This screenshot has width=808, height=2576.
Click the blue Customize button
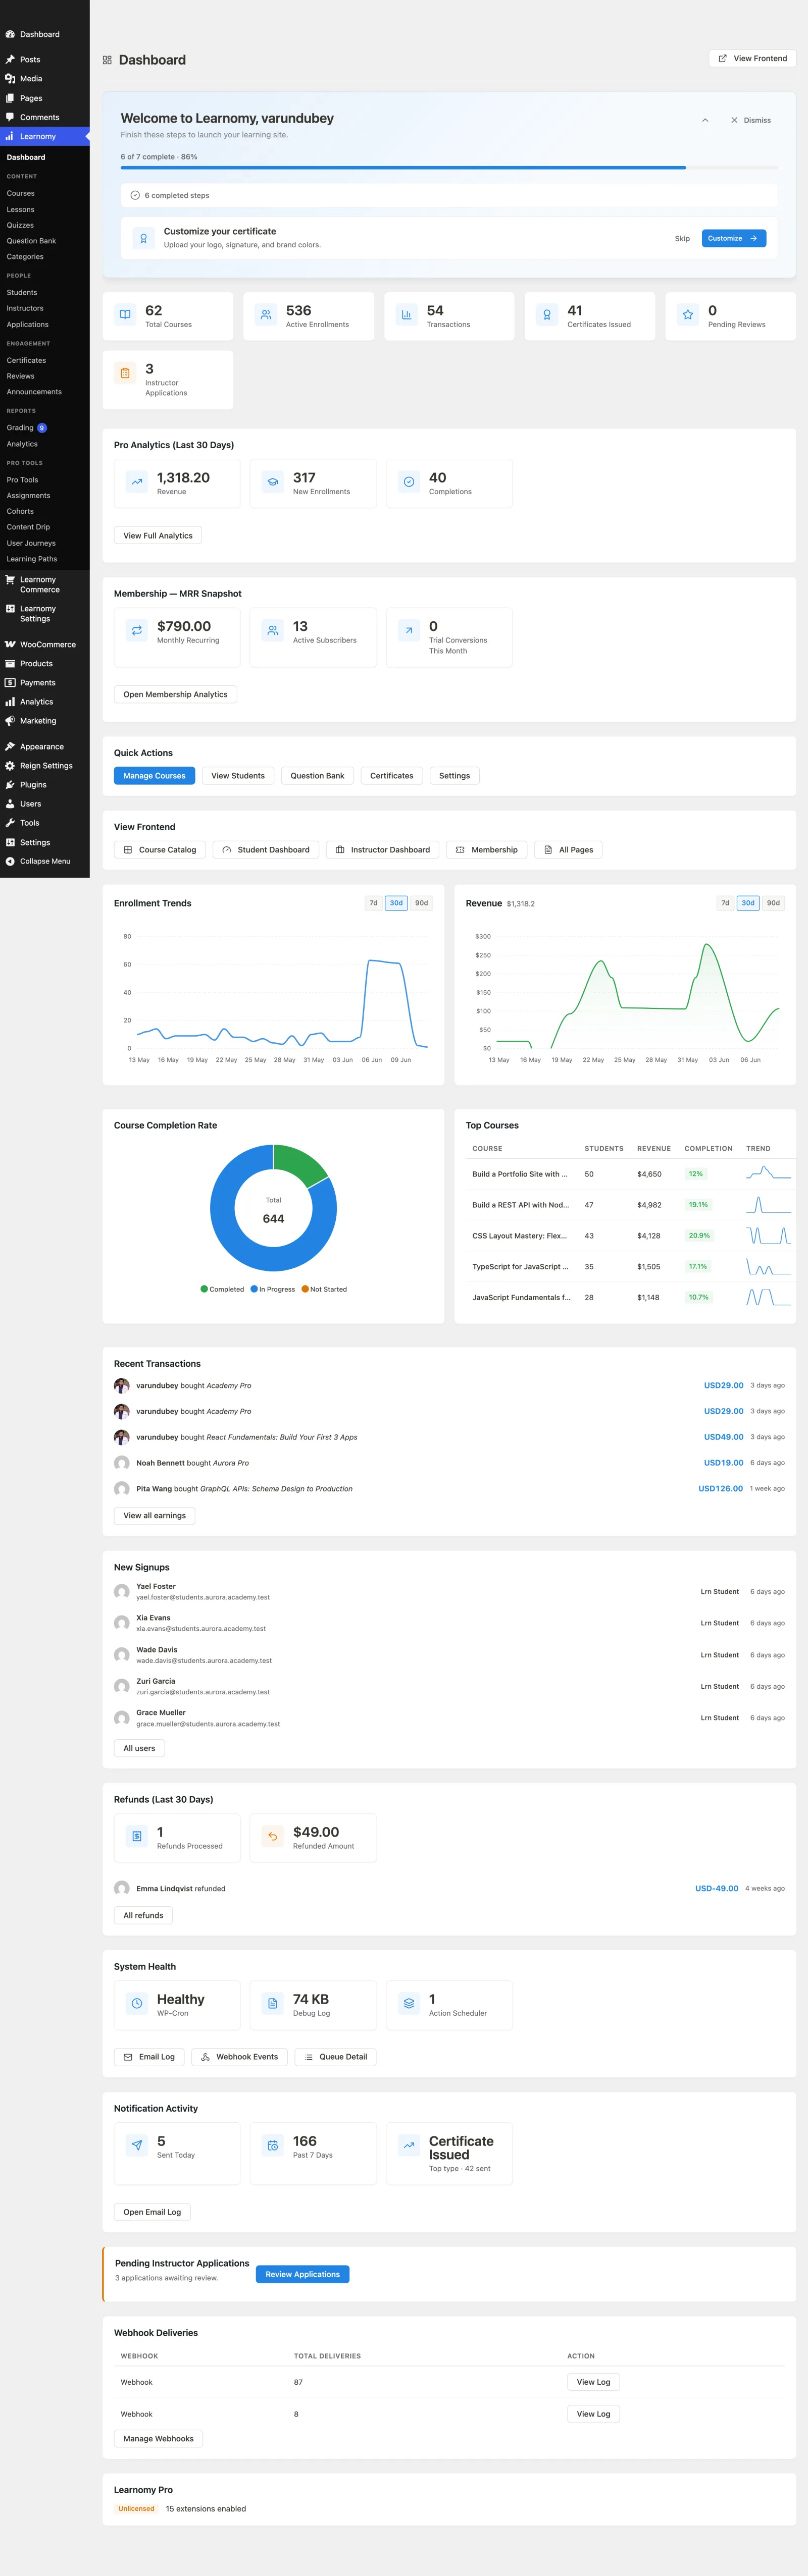(733, 238)
